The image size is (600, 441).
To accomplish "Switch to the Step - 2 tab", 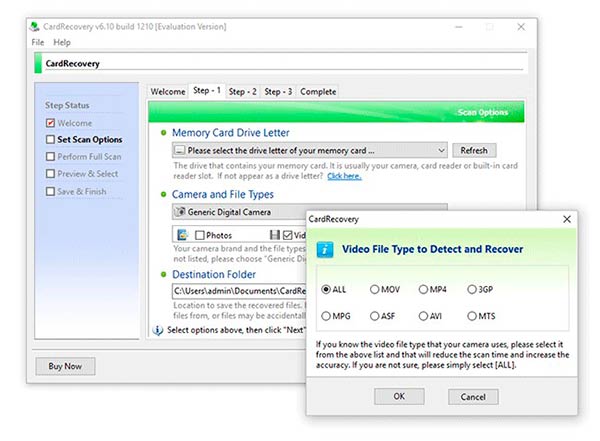I will [243, 92].
